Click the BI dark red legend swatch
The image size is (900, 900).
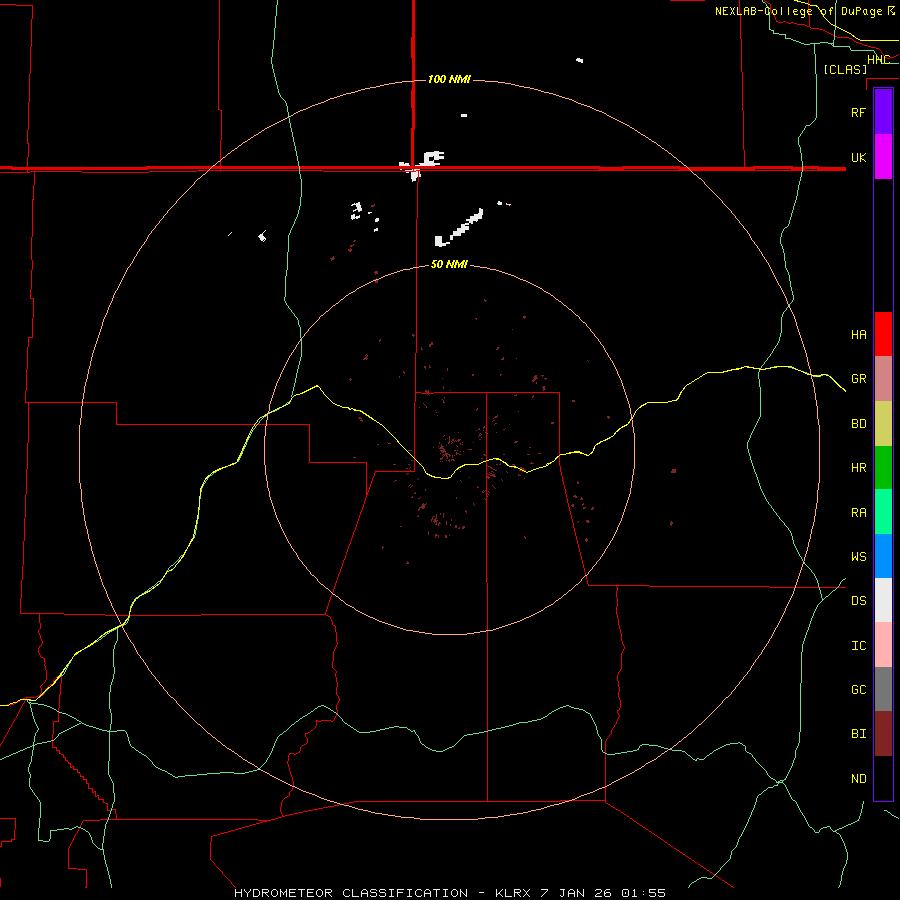tap(883, 734)
